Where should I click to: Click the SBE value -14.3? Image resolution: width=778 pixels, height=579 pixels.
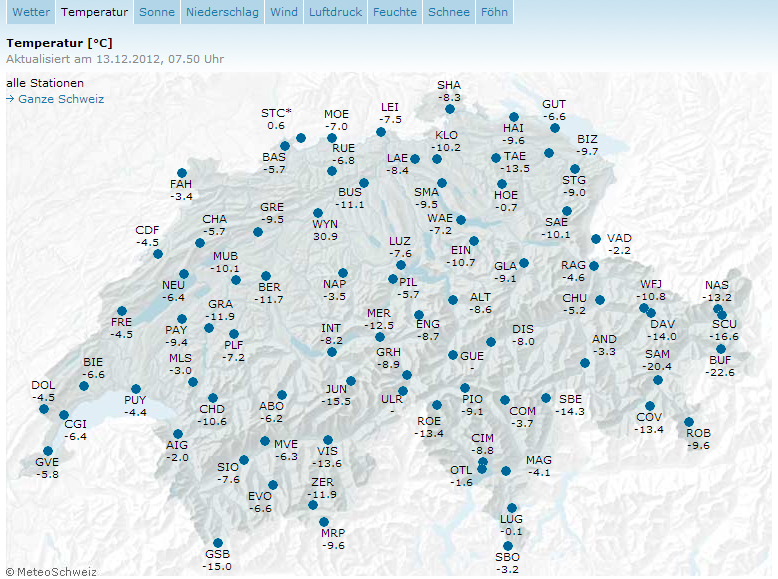click(x=570, y=412)
